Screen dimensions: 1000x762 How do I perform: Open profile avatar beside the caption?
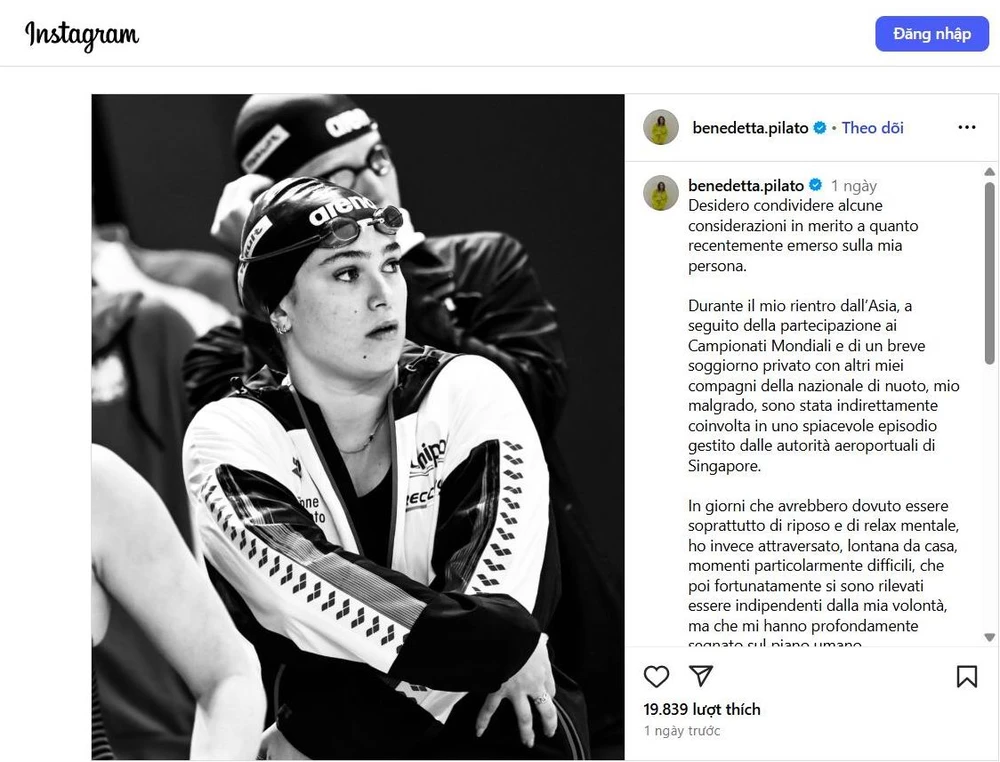[x=661, y=193]
